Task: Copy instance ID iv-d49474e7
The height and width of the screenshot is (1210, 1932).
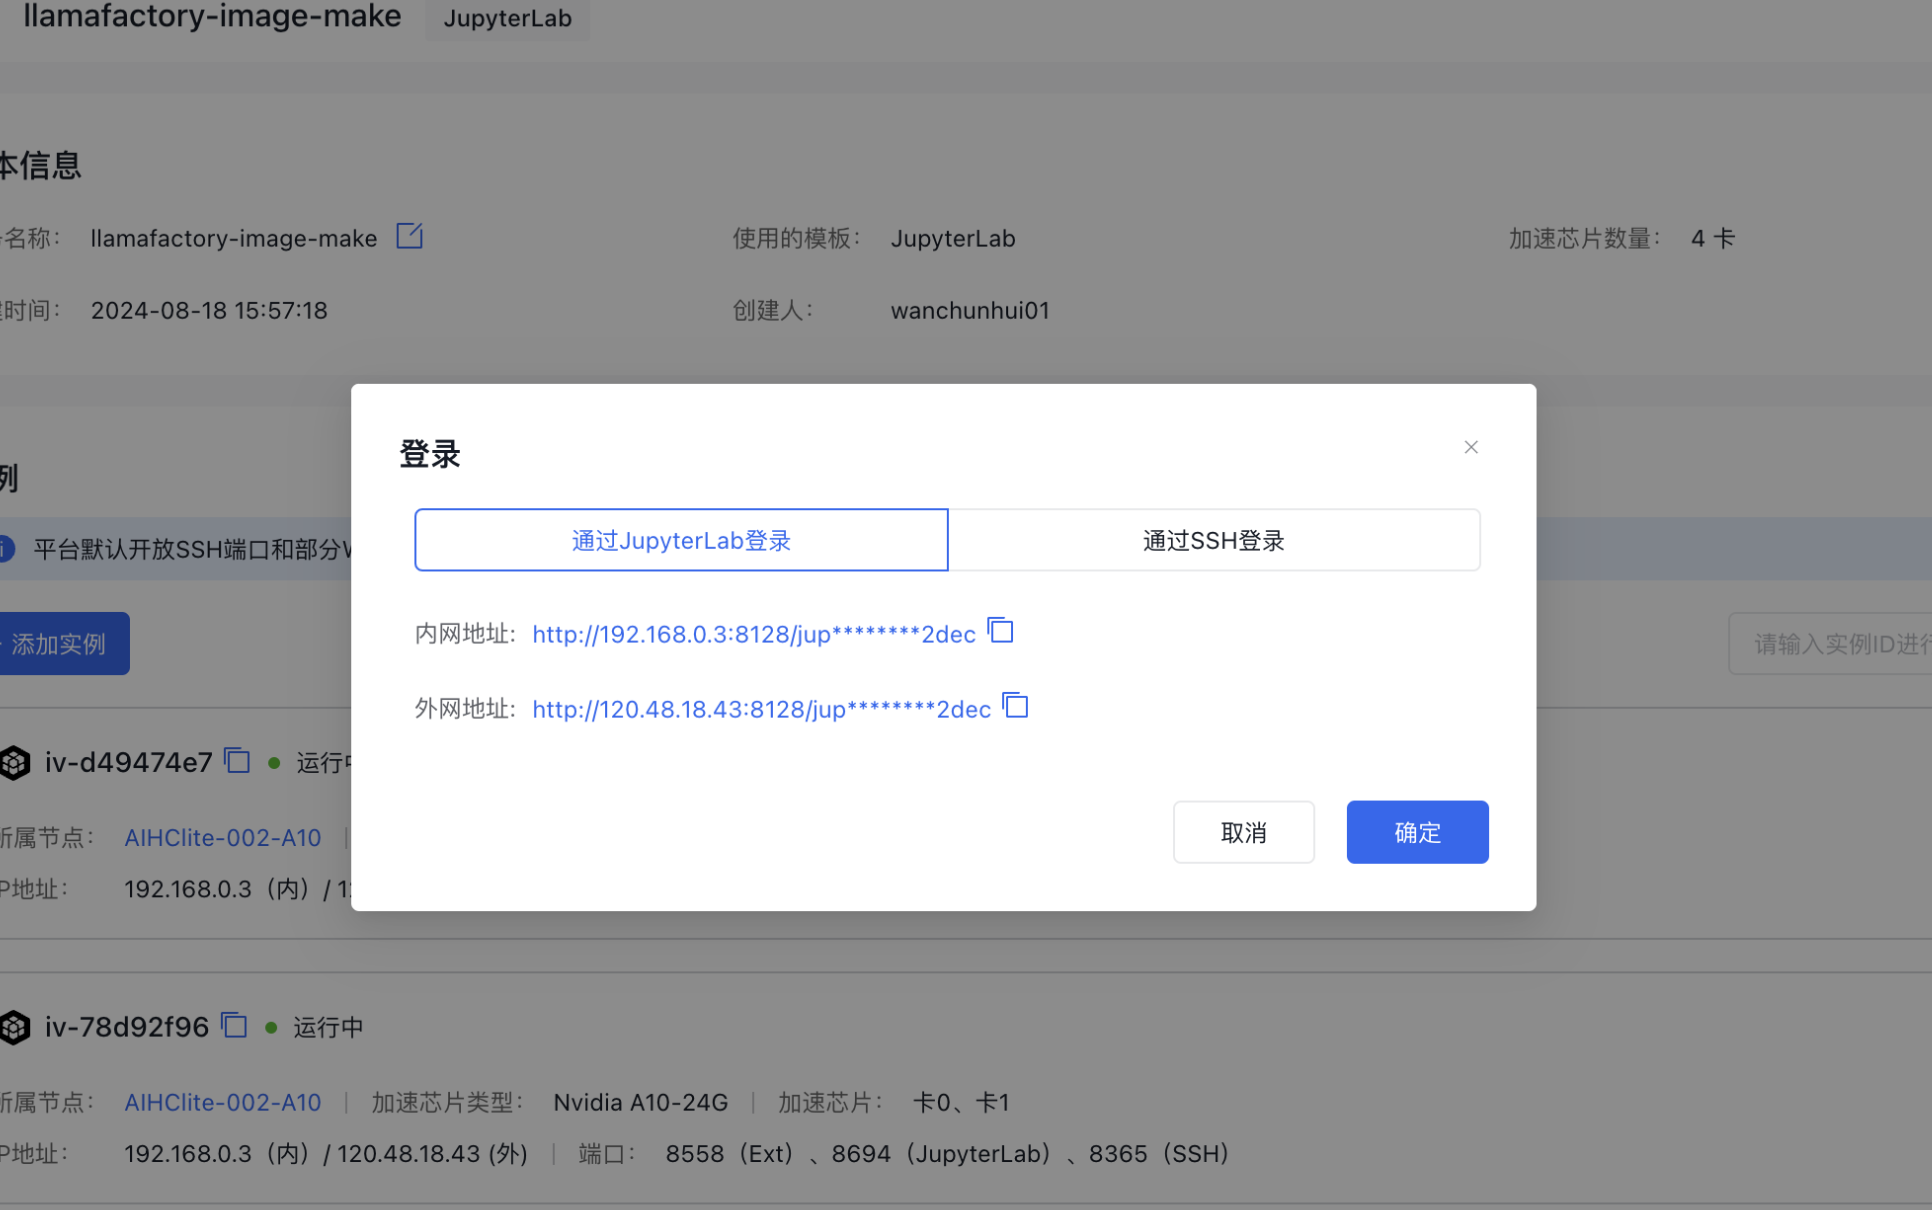Action: point(237,760)
